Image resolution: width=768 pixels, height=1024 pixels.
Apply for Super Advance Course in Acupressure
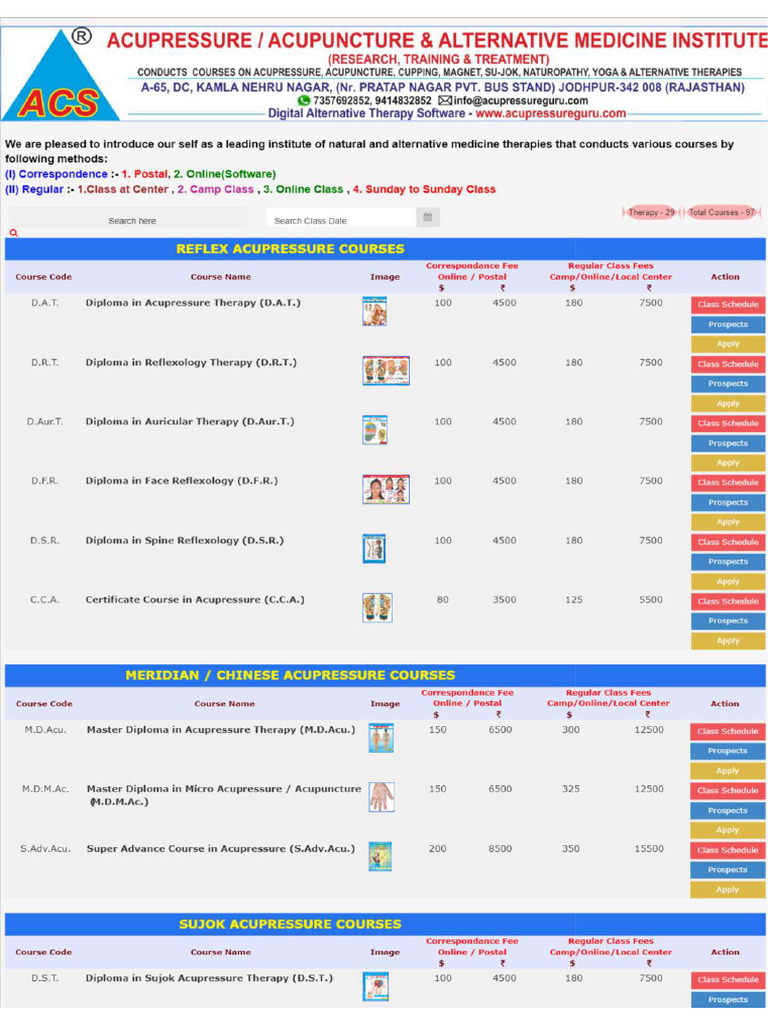coord(728,890)
